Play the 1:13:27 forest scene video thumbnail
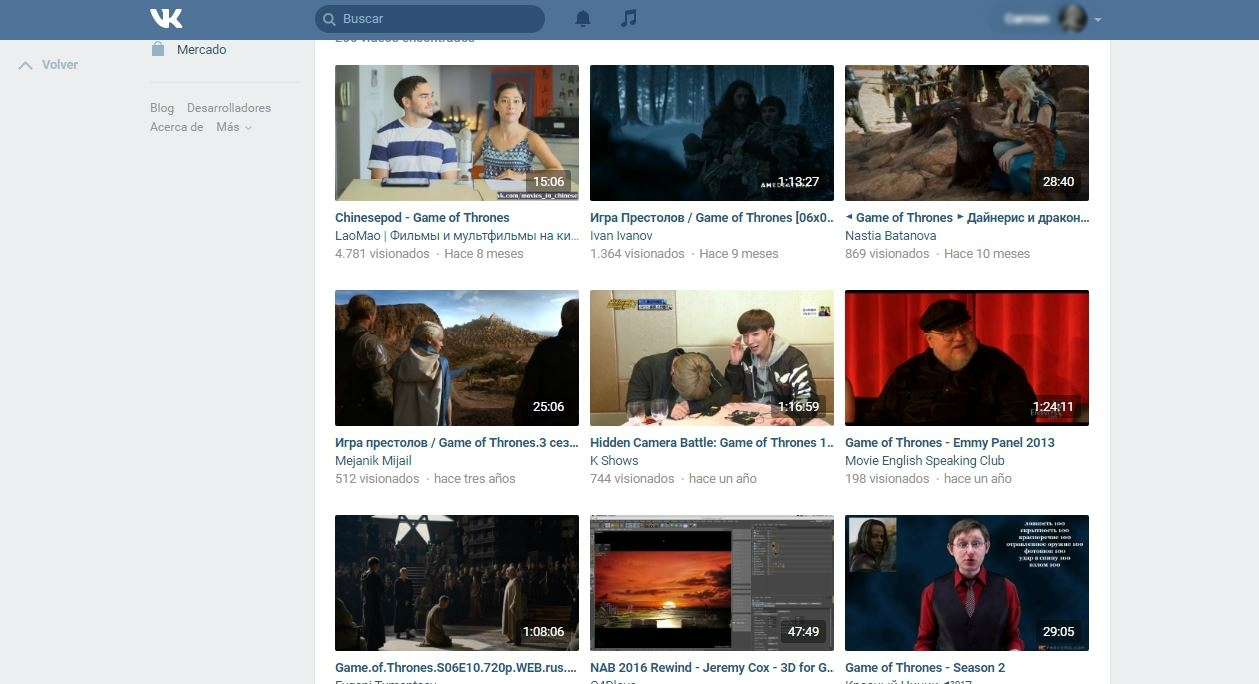The height and width of the screenshot is (684, 1259). [x=712, y=133]
